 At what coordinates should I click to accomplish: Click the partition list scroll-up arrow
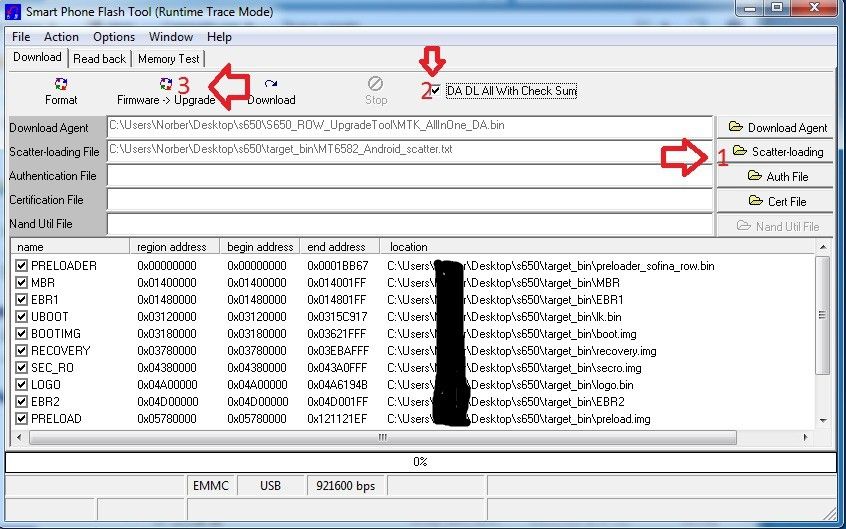pos(822,247)
